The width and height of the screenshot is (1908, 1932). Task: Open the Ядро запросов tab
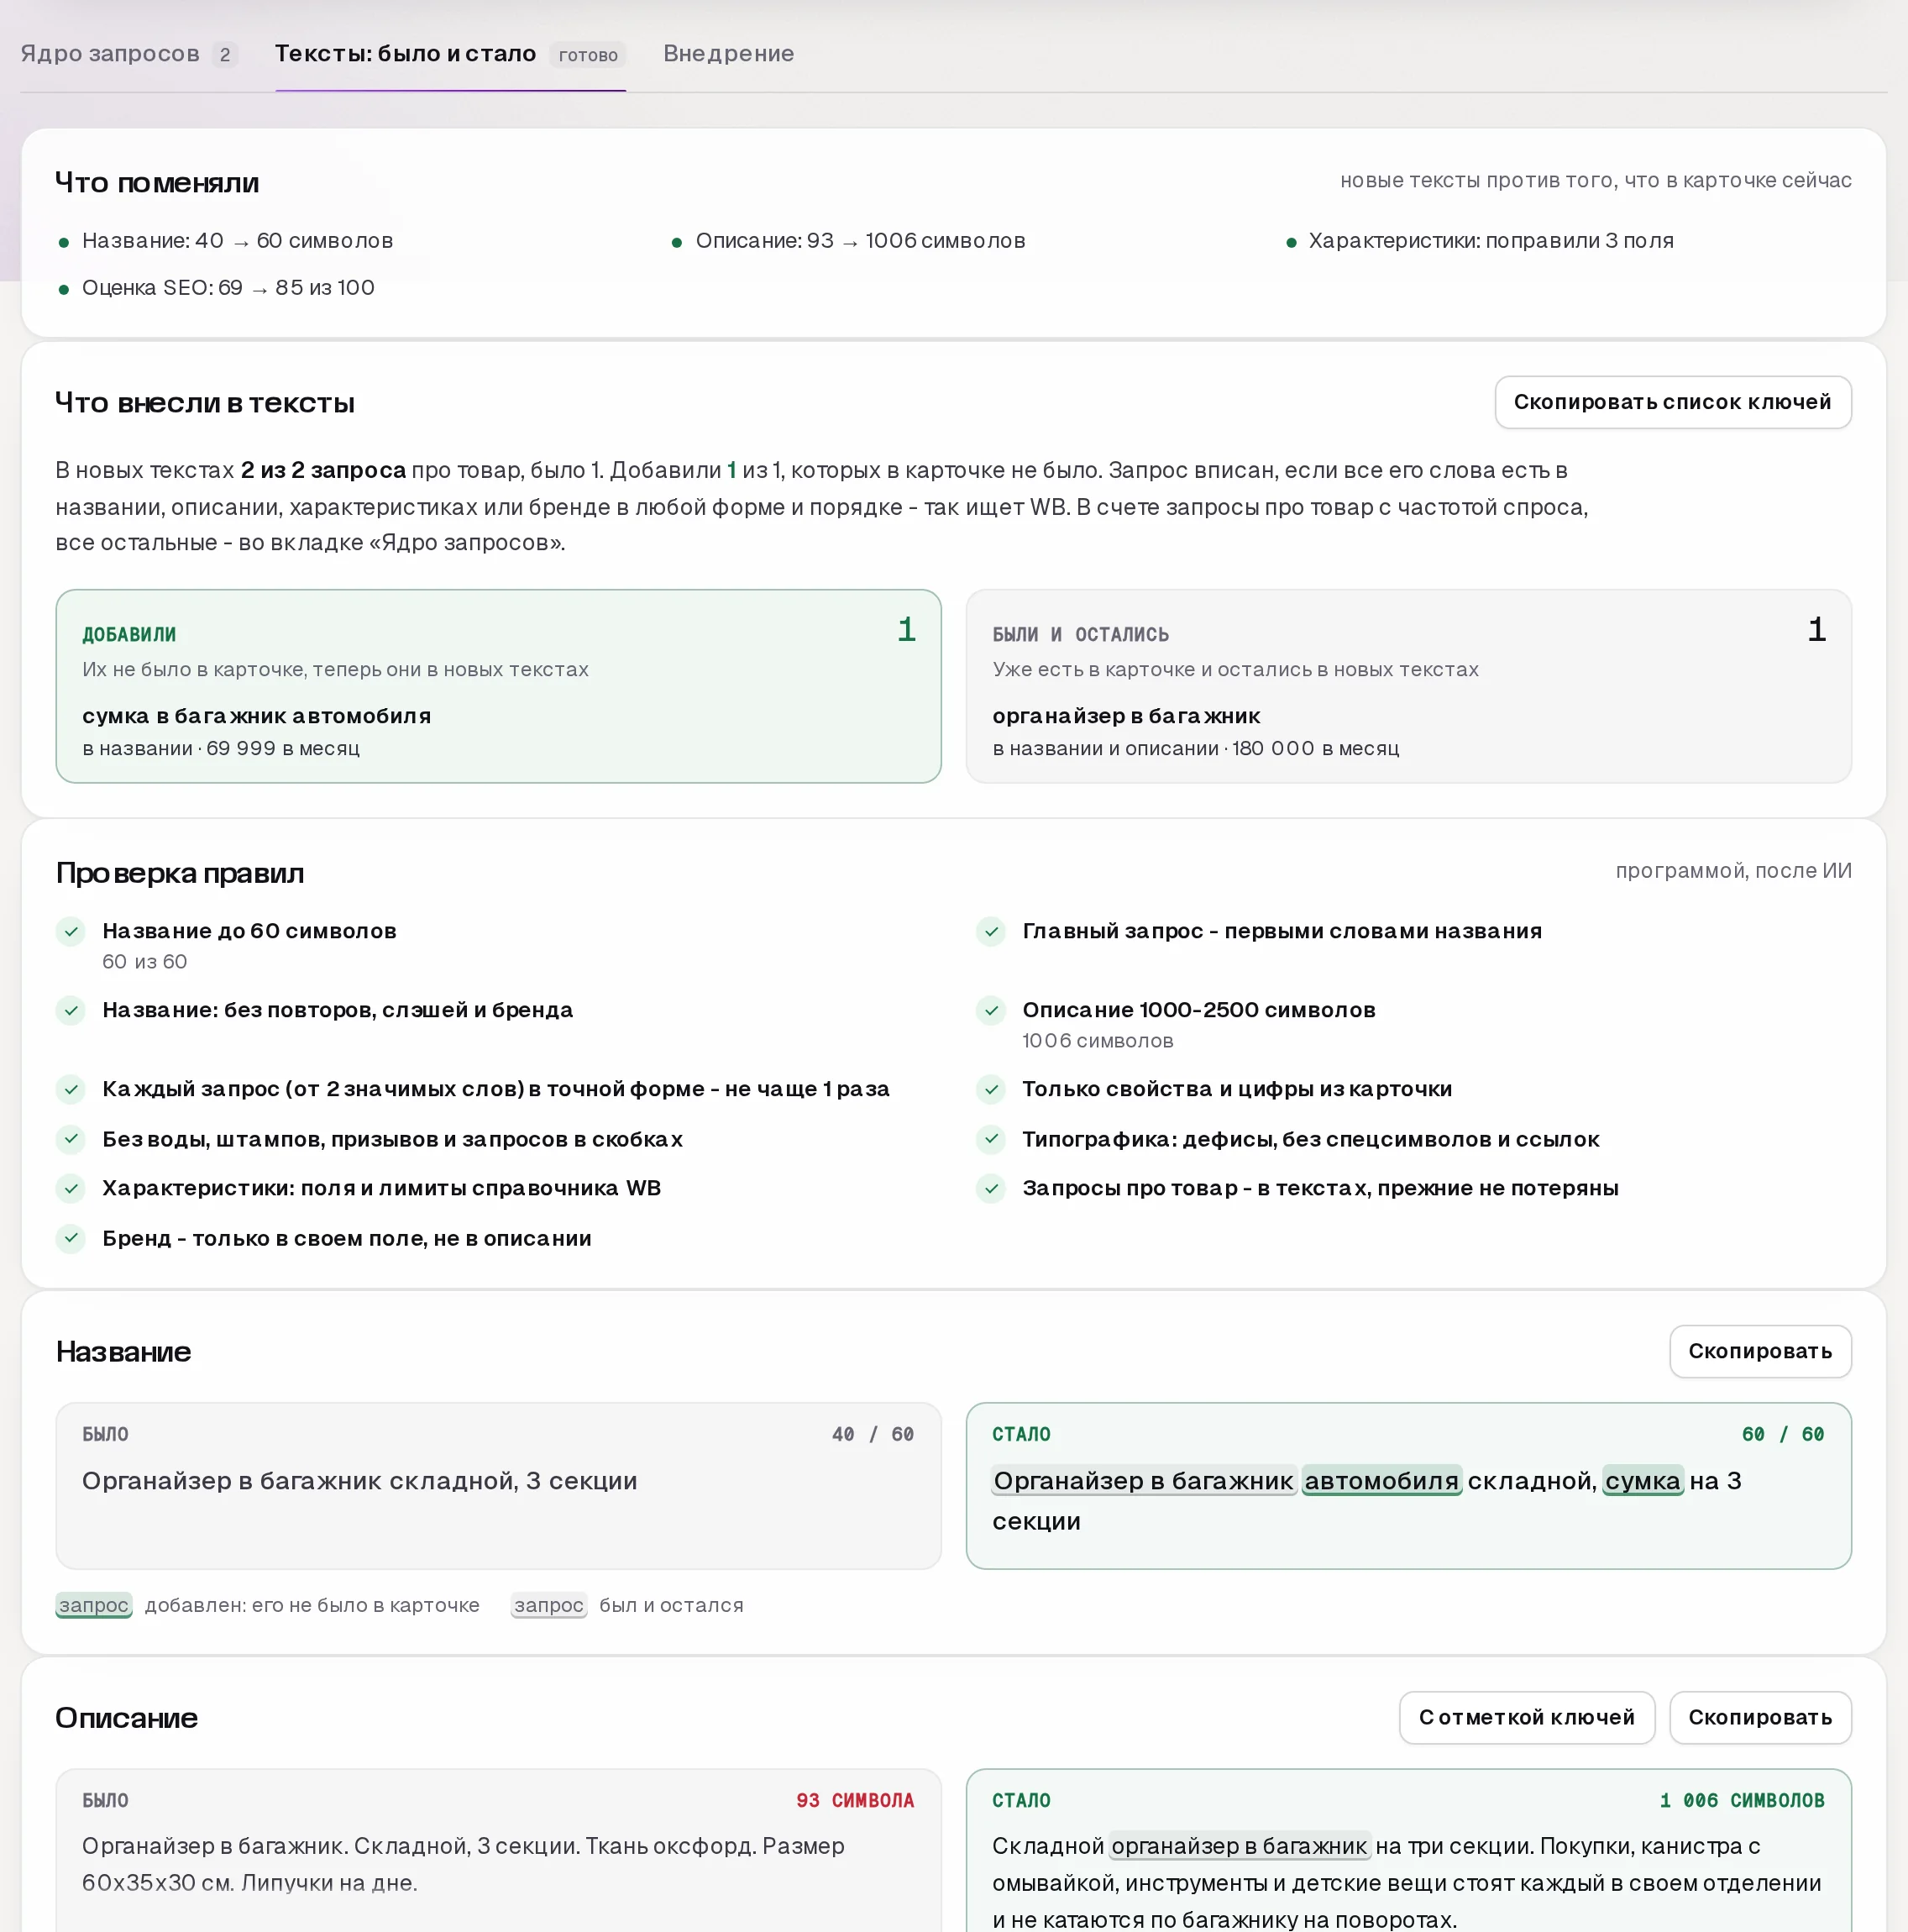point(128,54)
